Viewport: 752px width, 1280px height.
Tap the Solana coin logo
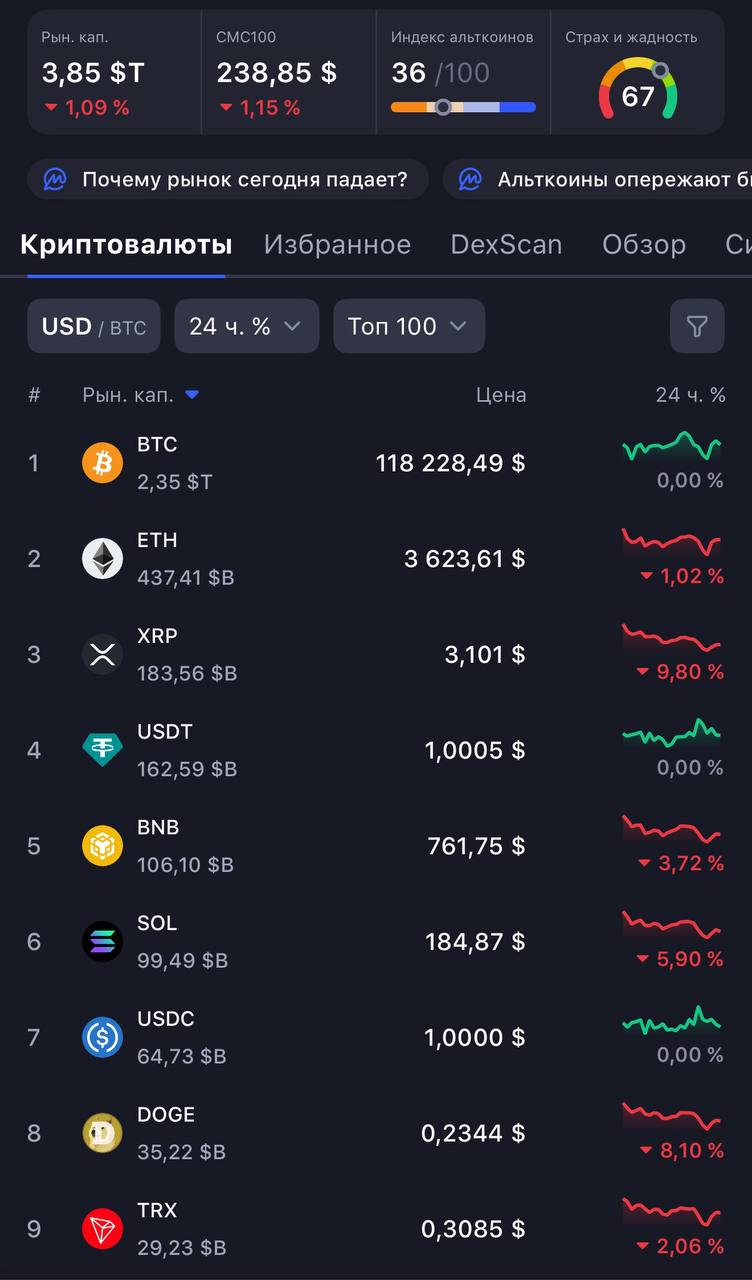102,941
